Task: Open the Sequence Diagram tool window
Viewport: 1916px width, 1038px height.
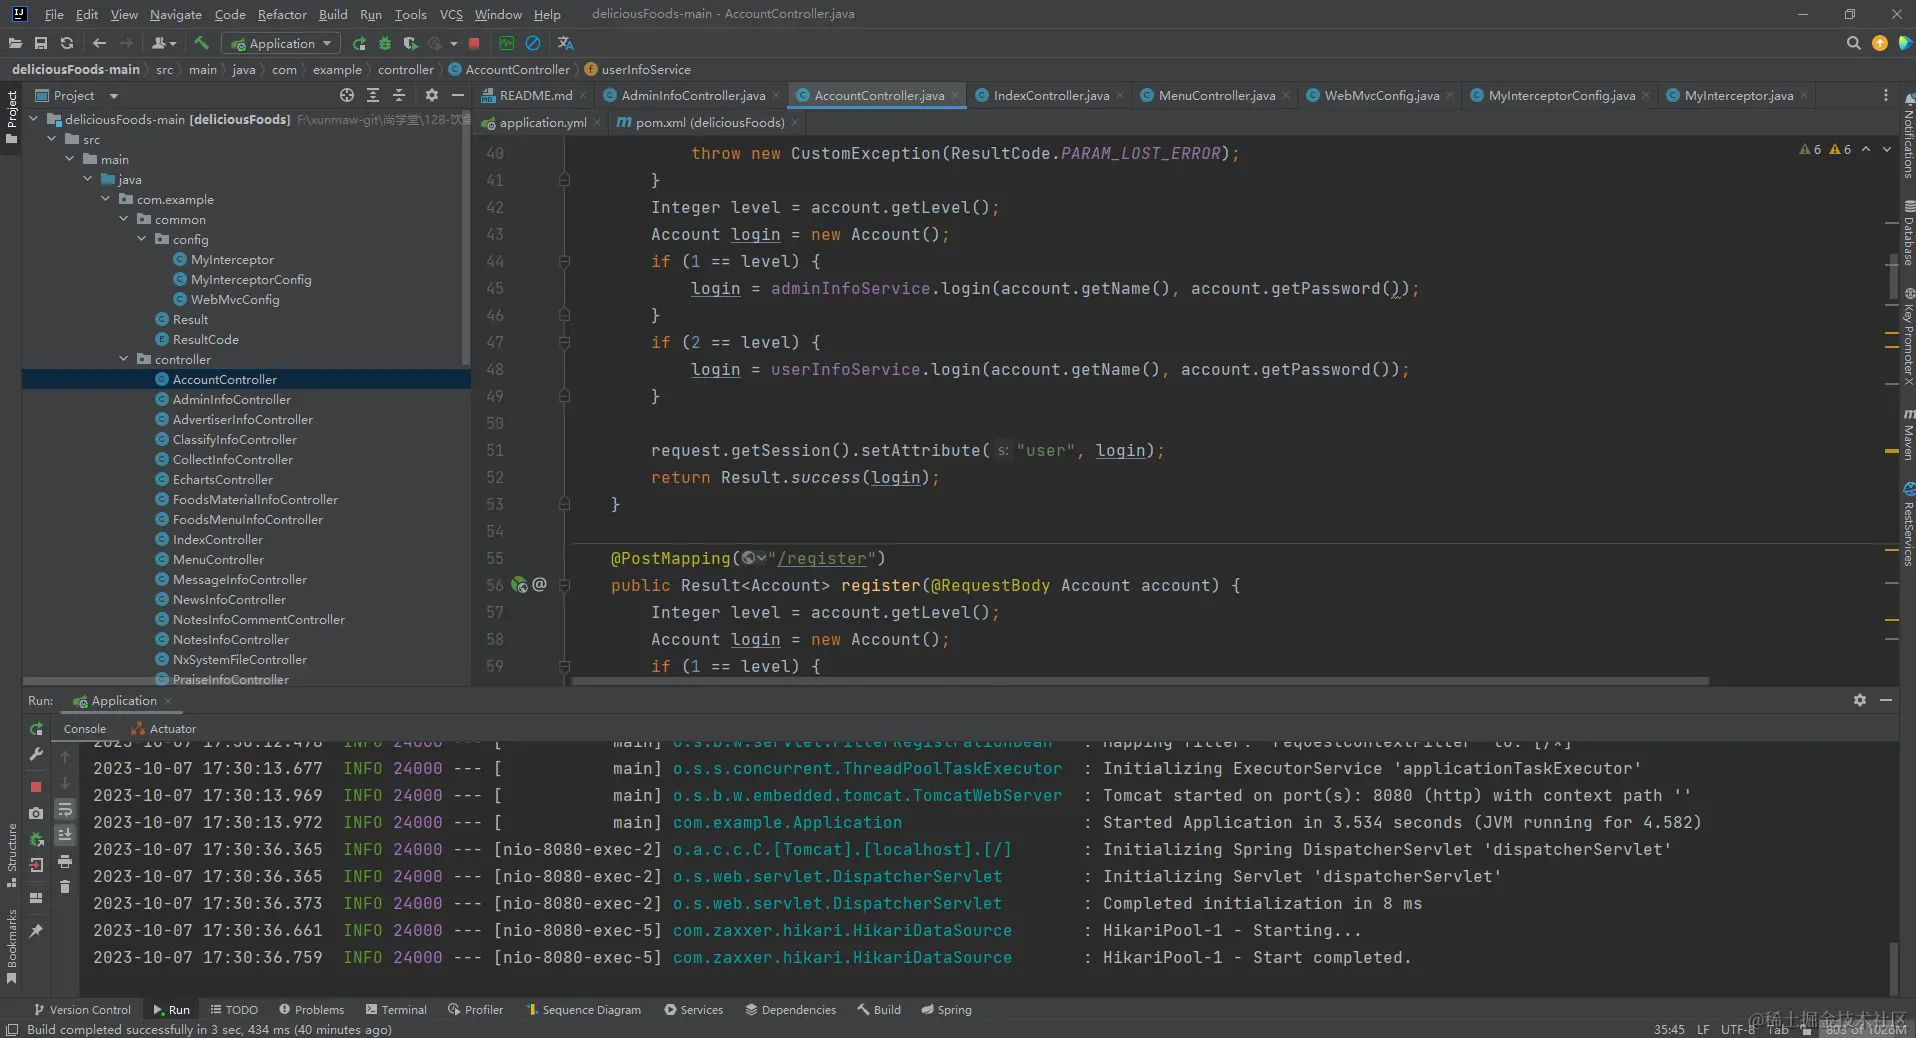Action: pos(583,1009)
